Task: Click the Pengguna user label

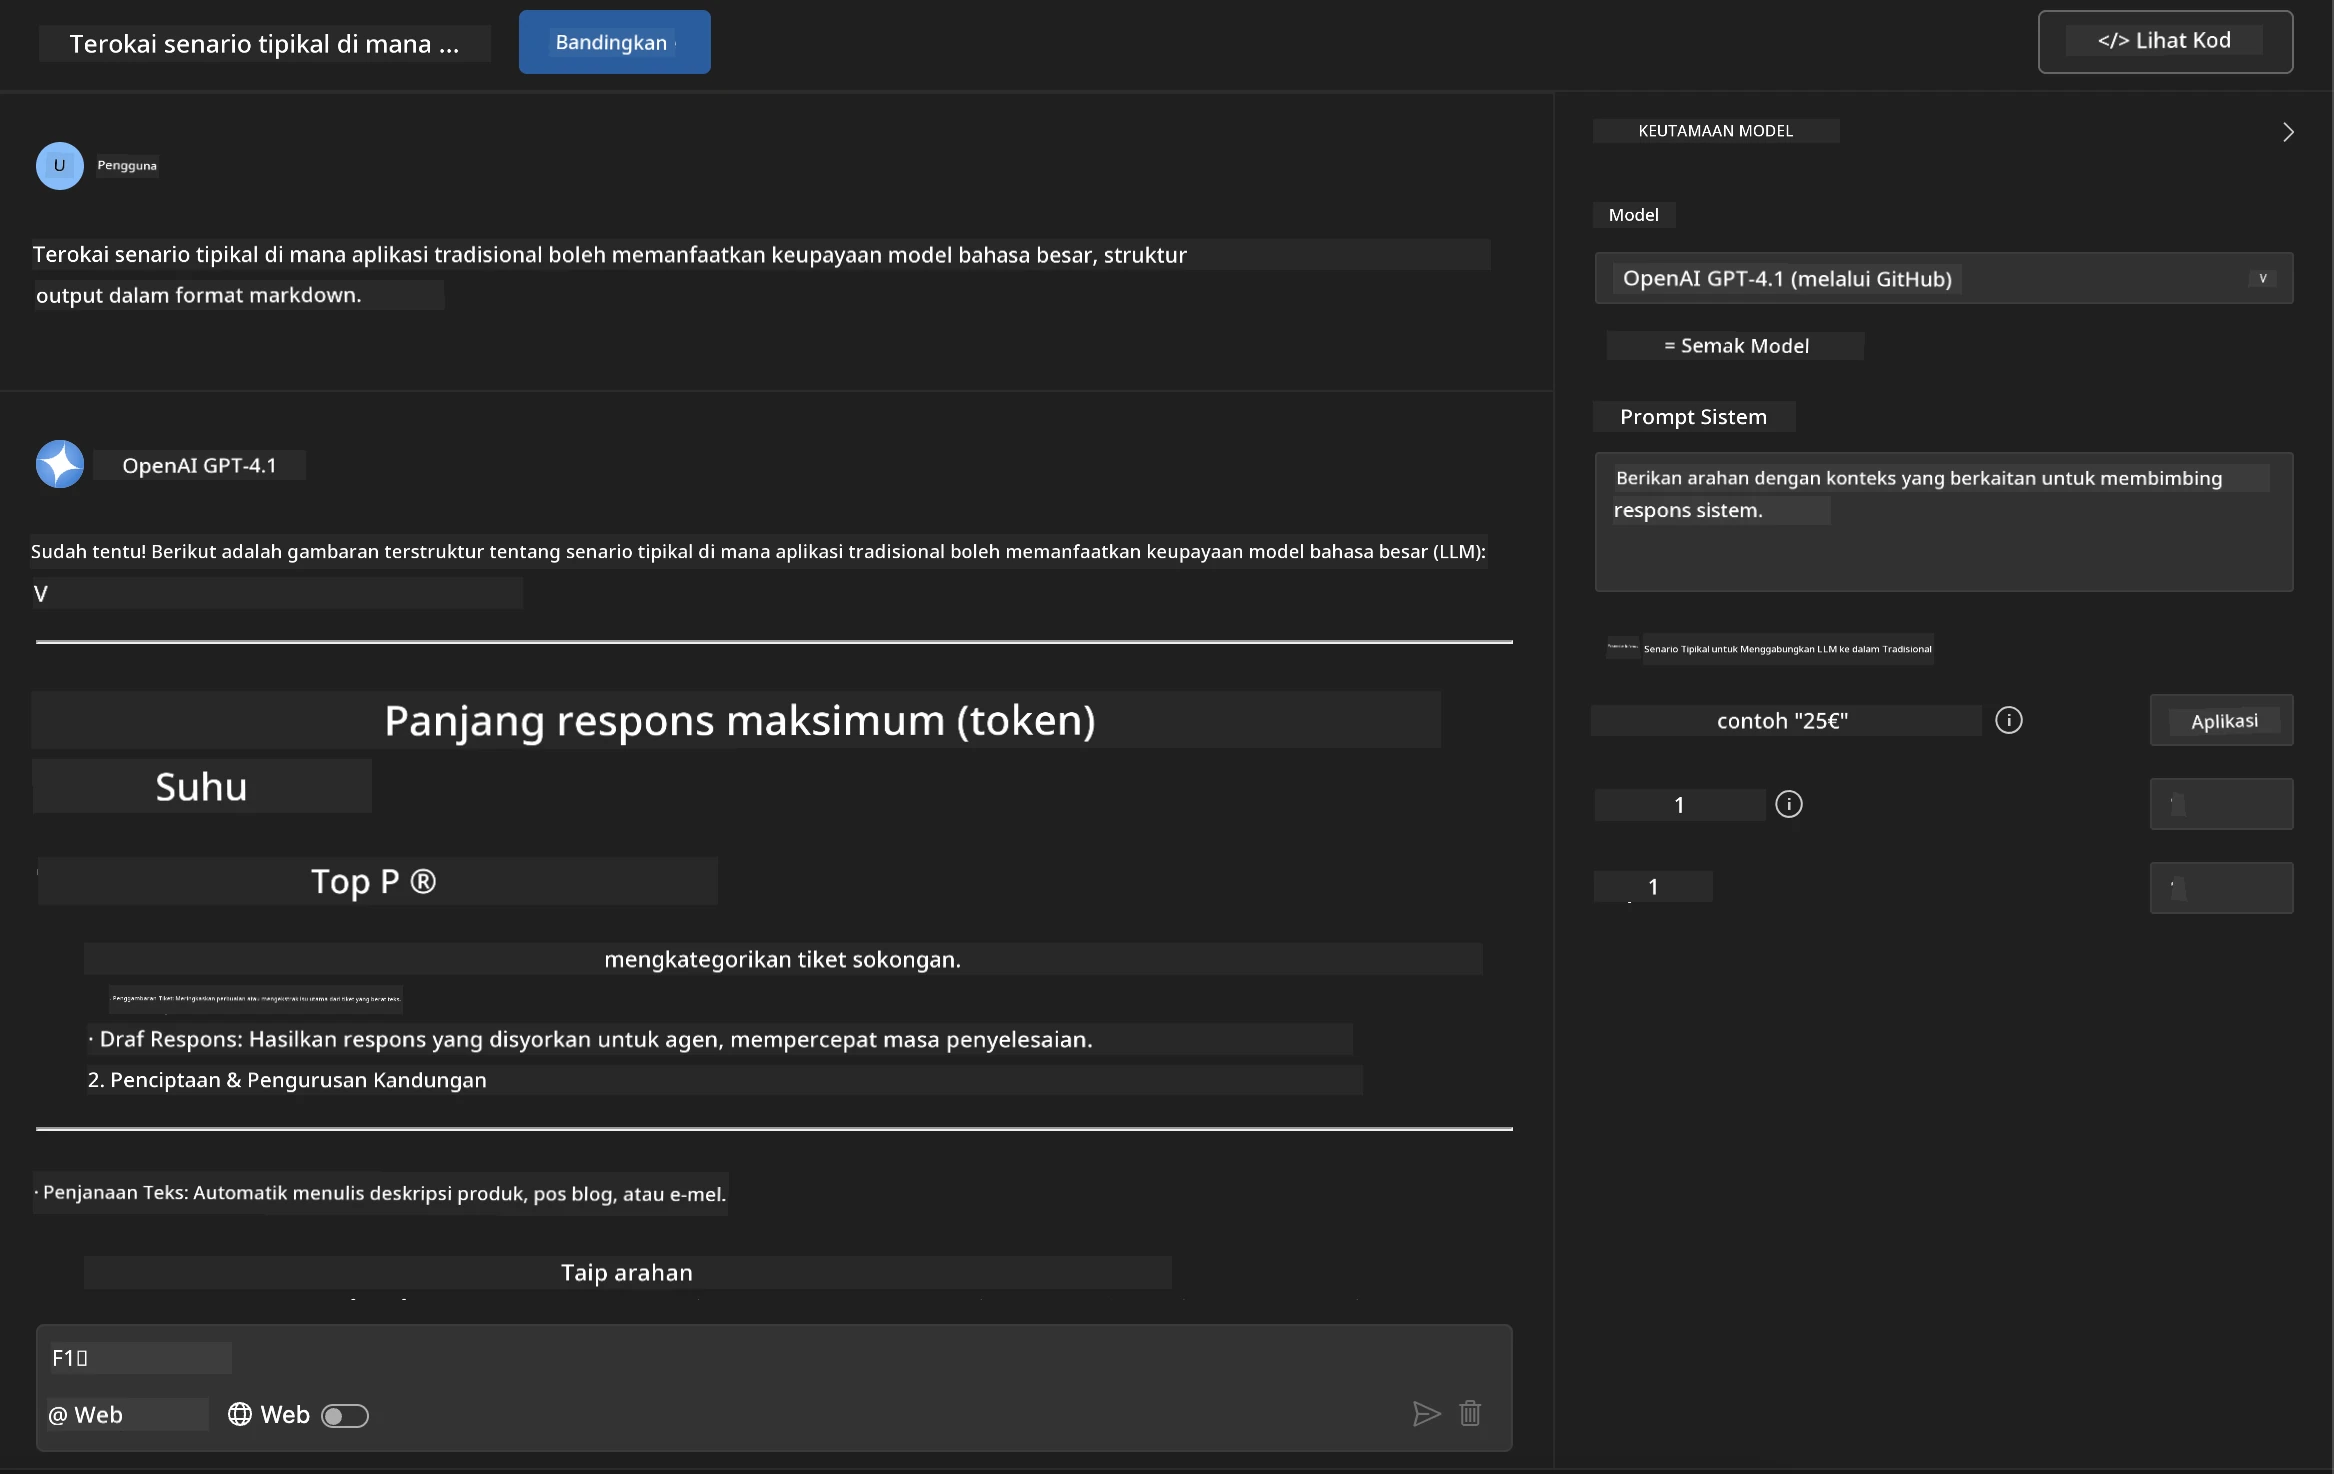Action: click(127, 166)
